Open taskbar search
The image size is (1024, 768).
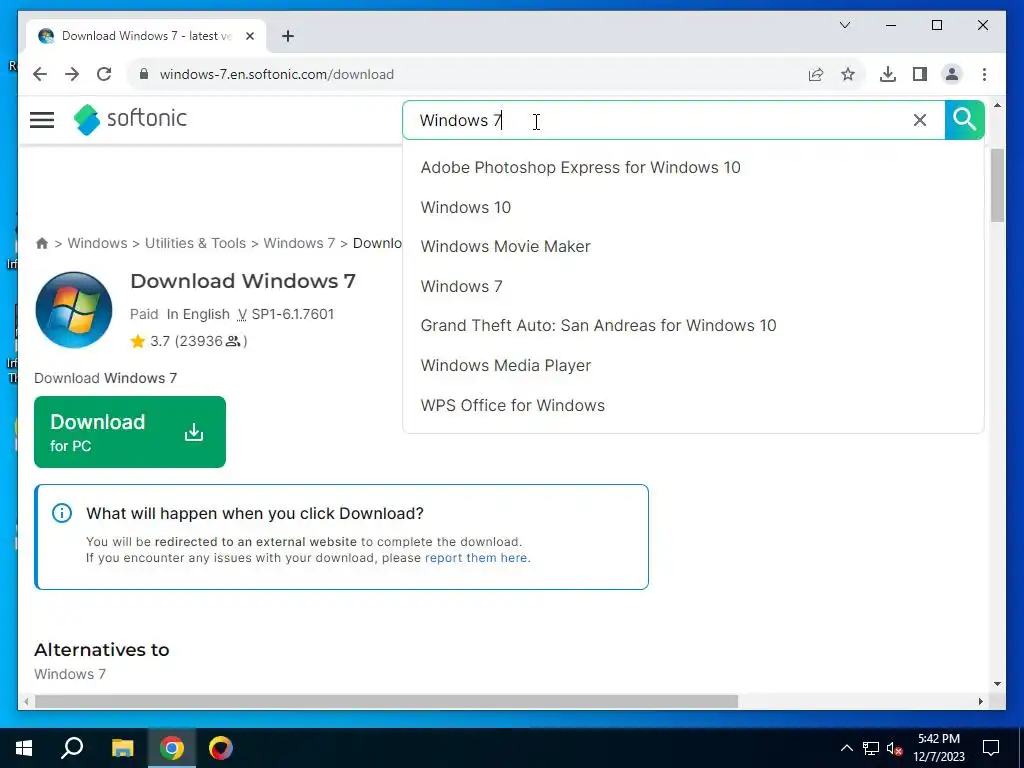pyautogui.click(x=72, y=748)
